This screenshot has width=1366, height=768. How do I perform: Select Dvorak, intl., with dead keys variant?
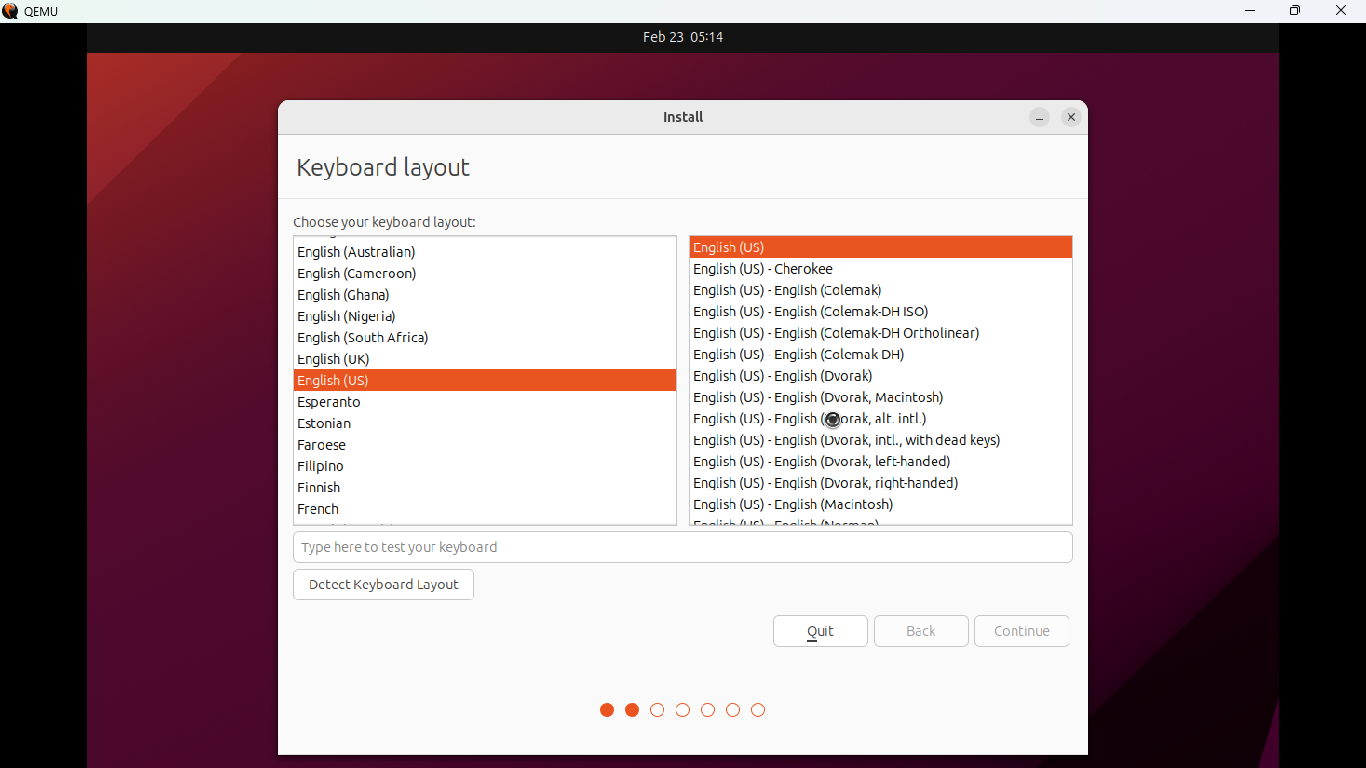881,440
